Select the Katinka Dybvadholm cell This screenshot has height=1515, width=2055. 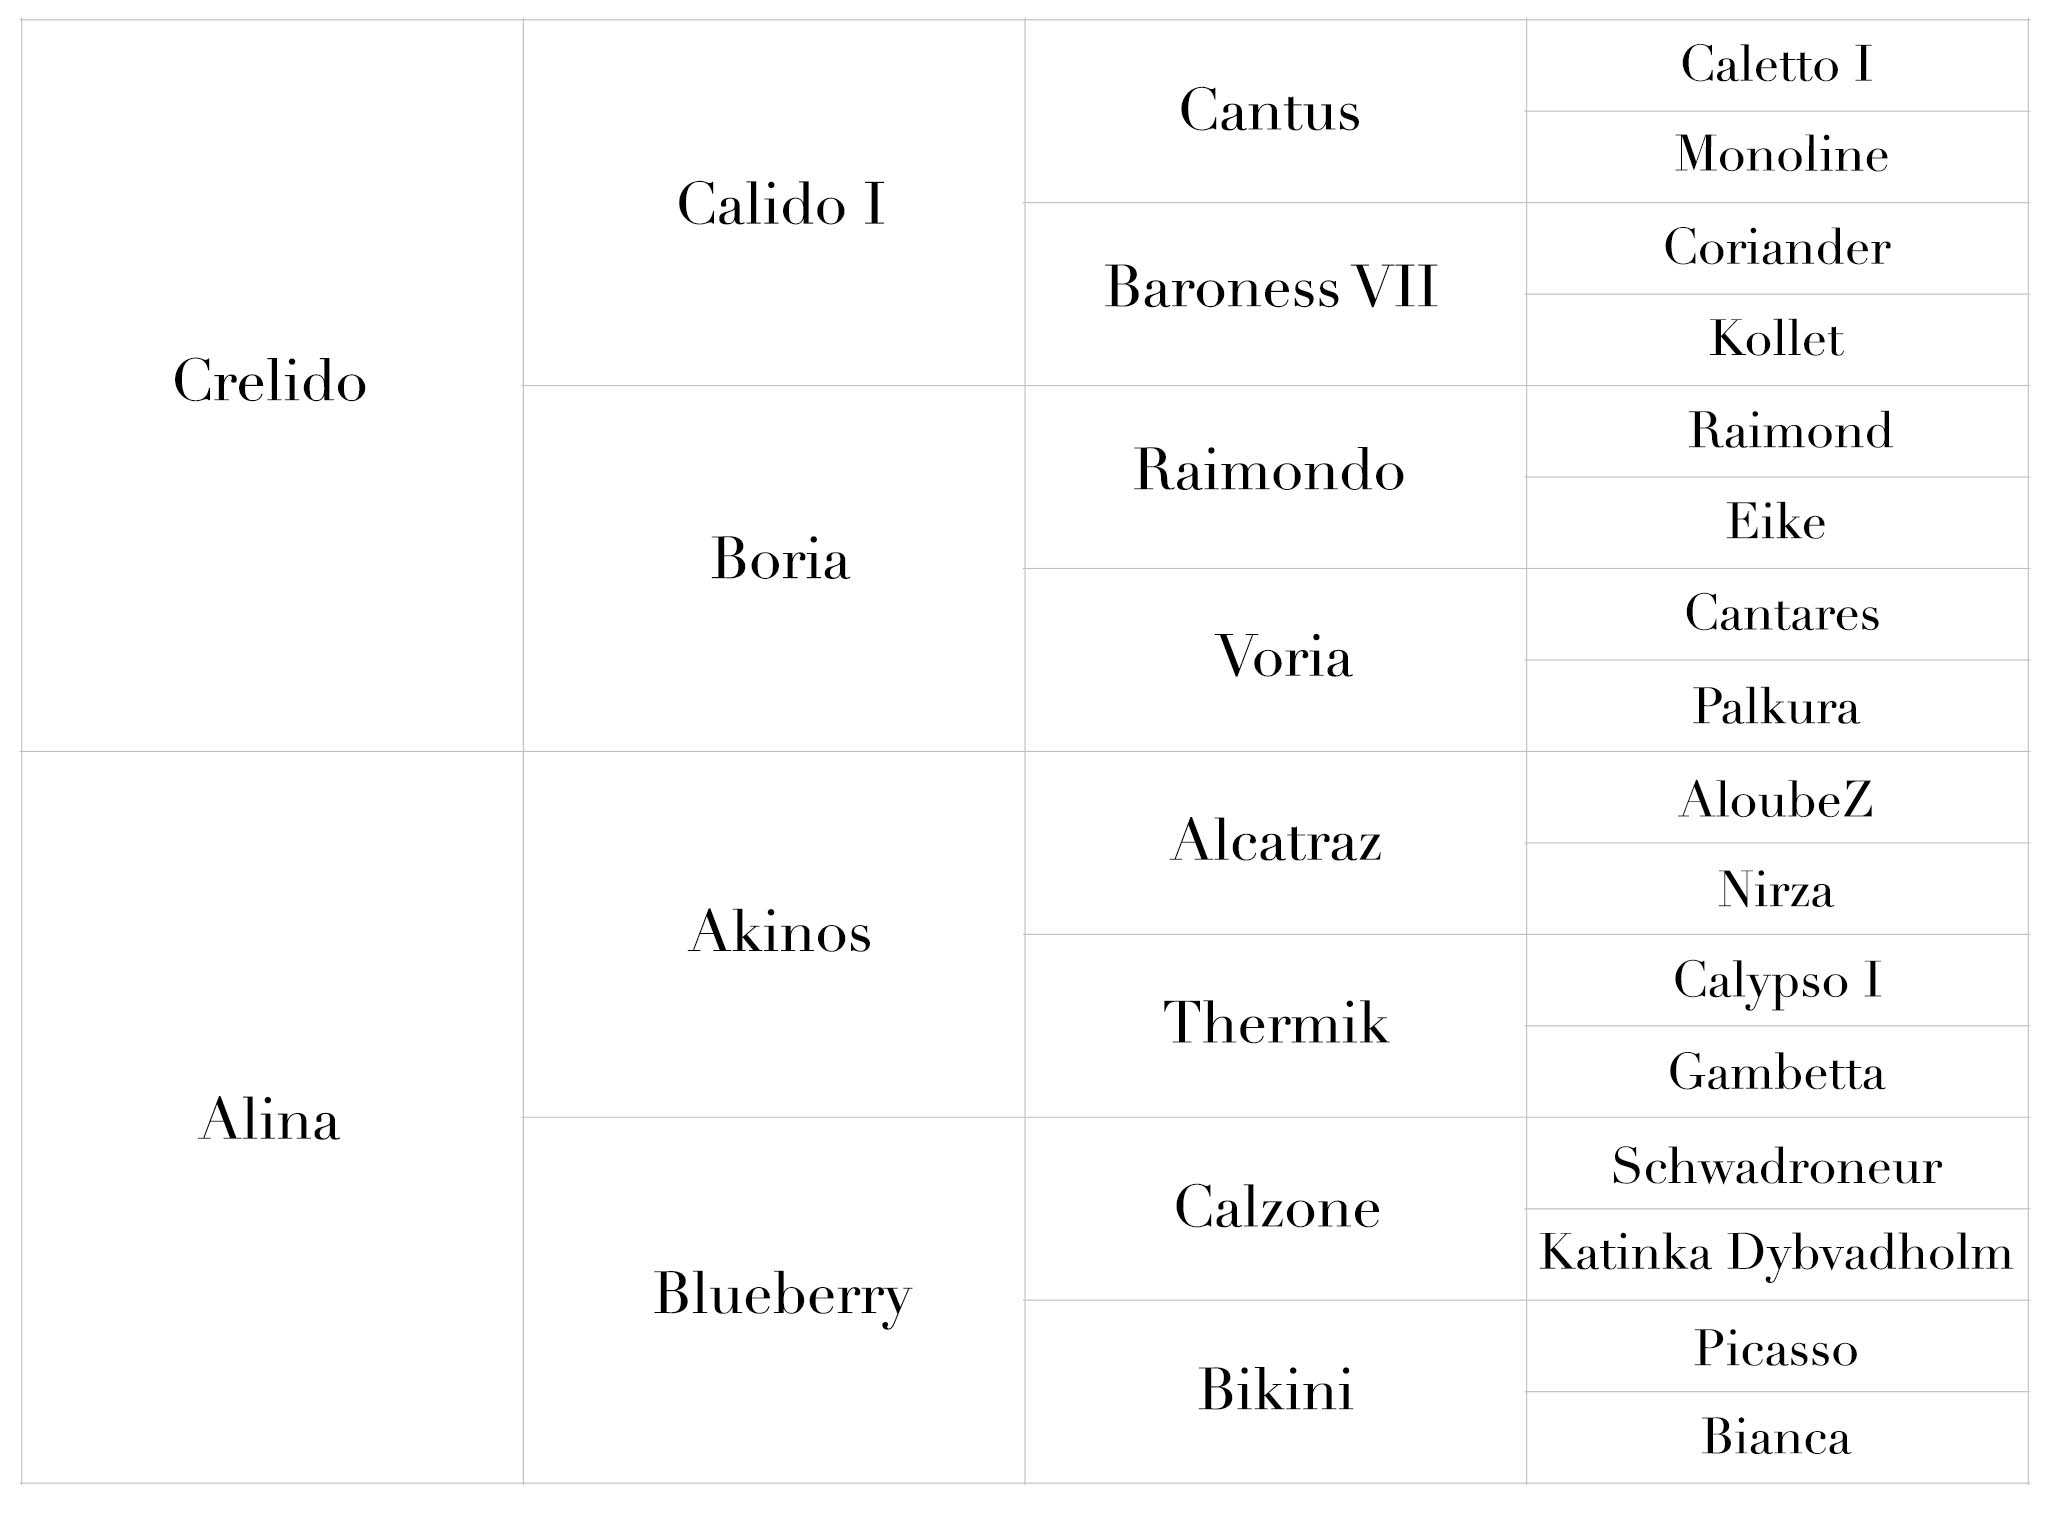point(1778,1254)
